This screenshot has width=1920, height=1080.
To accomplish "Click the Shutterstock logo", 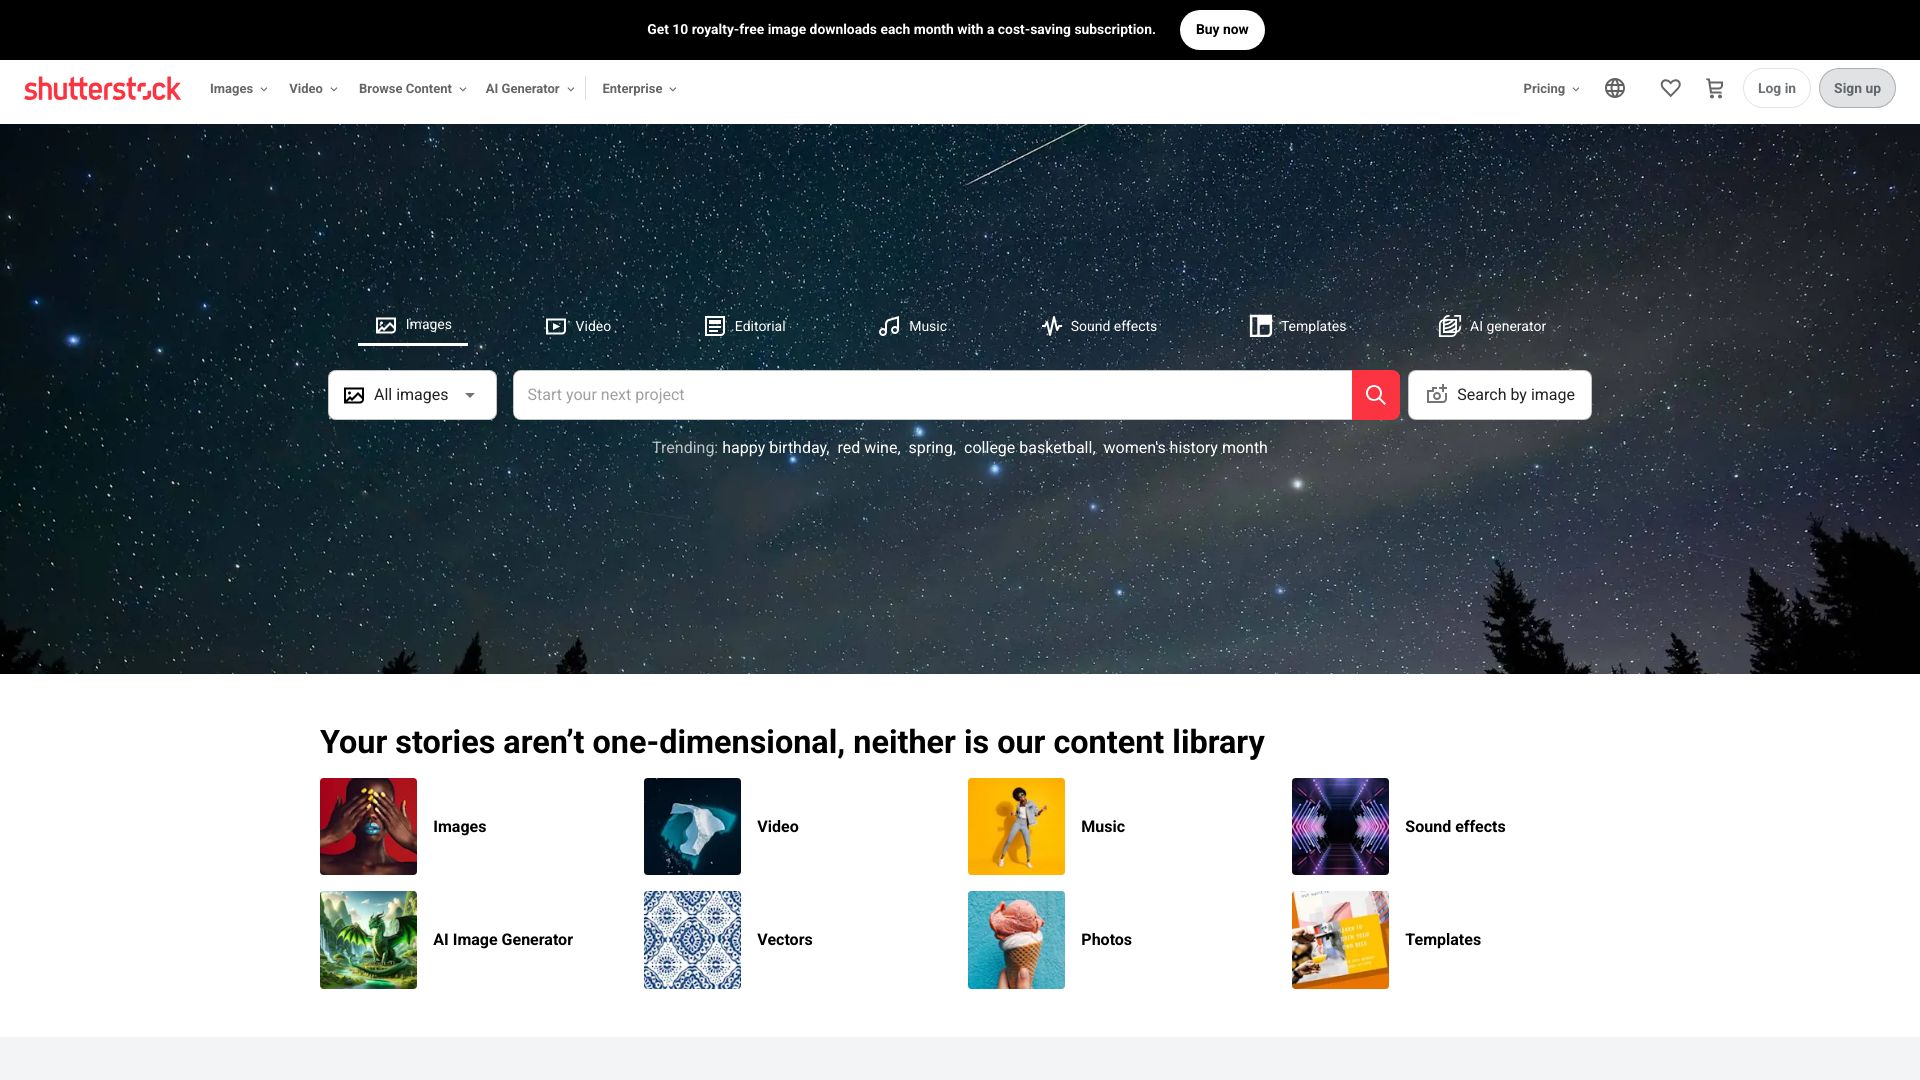I will coord(102,88).
